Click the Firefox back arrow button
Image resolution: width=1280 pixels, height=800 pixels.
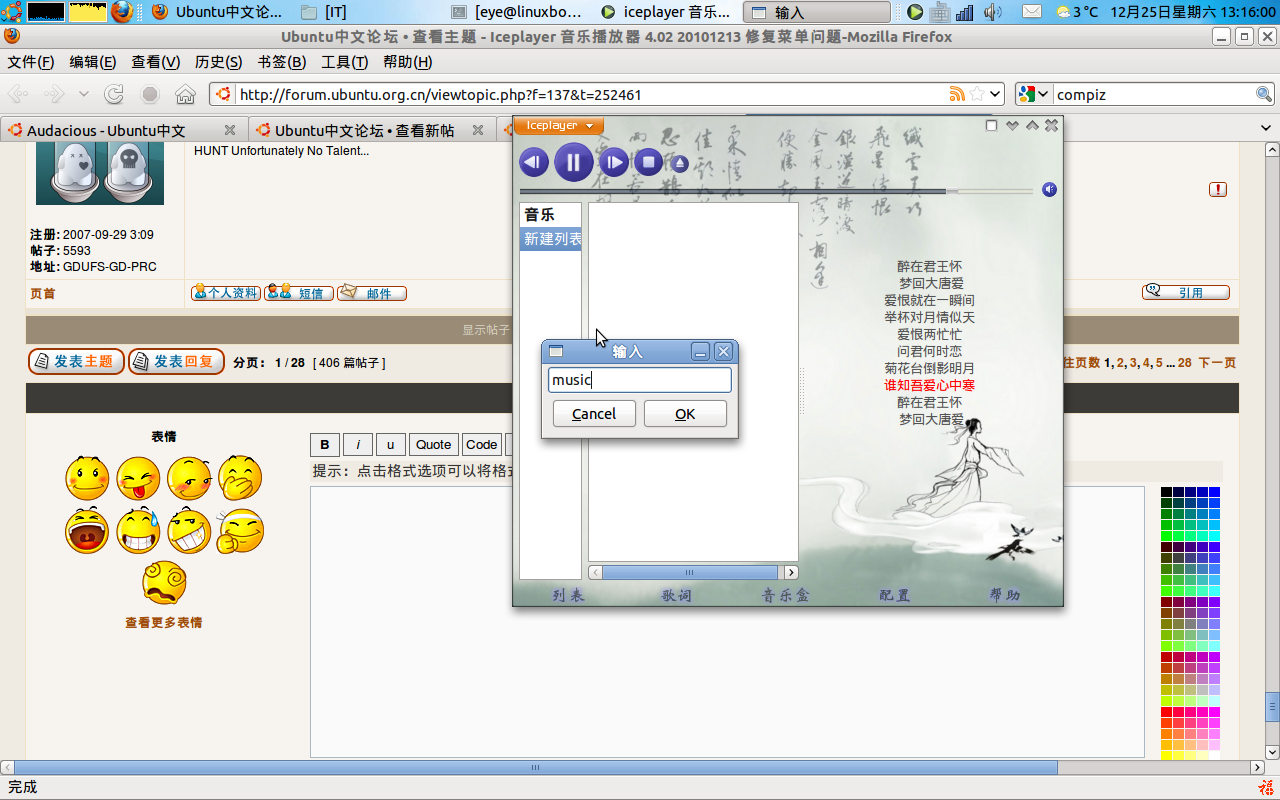pos(19,95)
